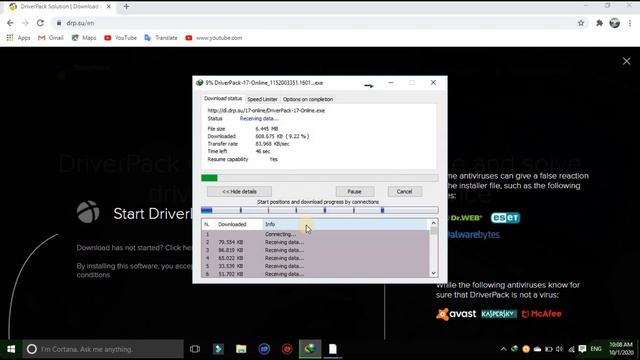Click the connections list scroll-up arrow

tap(433, 223)
